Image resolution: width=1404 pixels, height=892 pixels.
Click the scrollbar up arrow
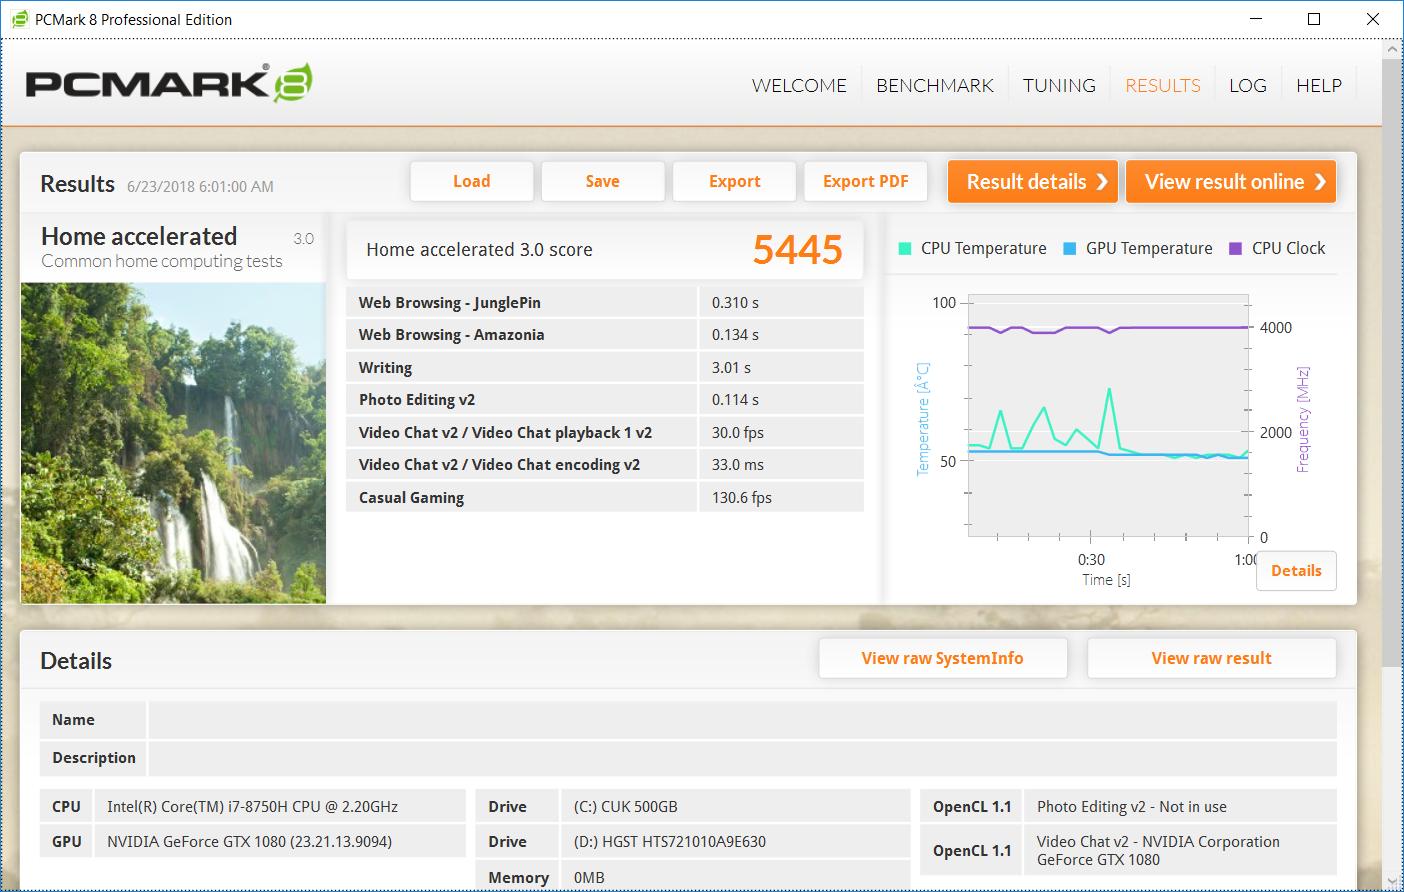pos(1392,49)
